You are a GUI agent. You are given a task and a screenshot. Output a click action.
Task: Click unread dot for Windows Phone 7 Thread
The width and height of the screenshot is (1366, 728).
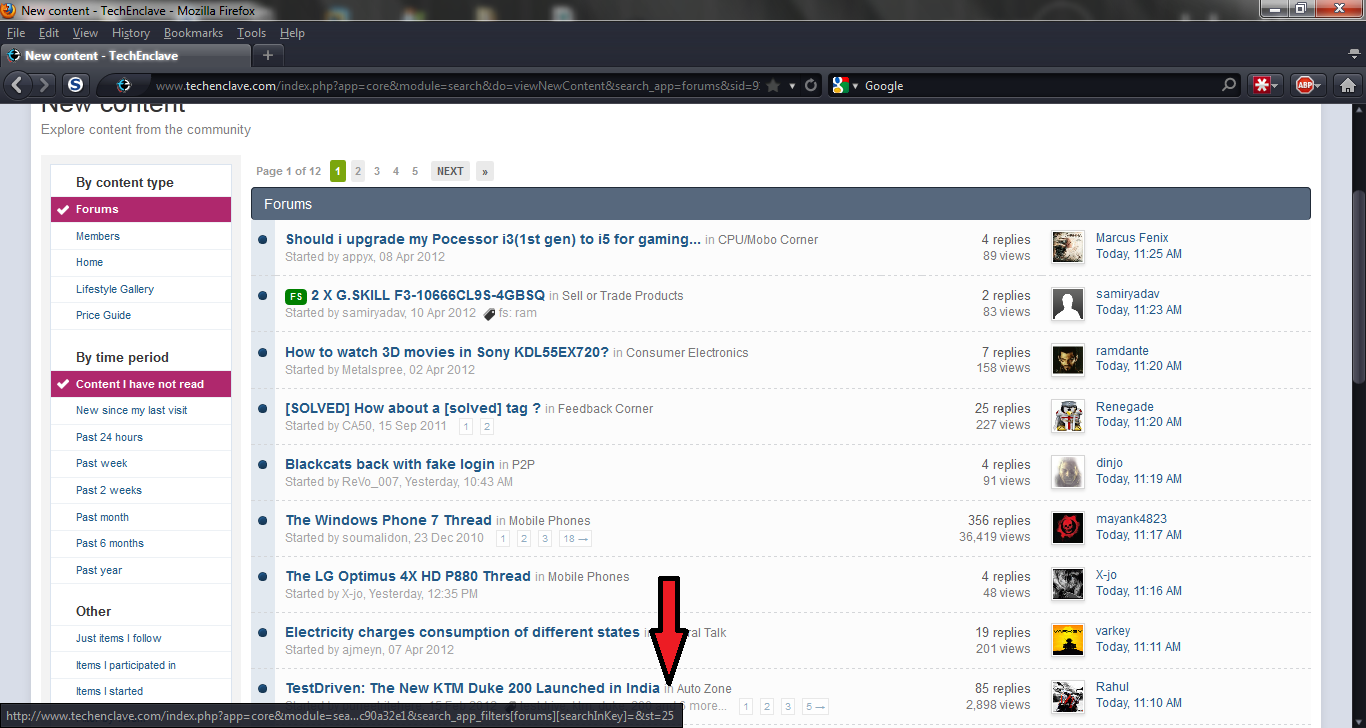click(262, 521)
